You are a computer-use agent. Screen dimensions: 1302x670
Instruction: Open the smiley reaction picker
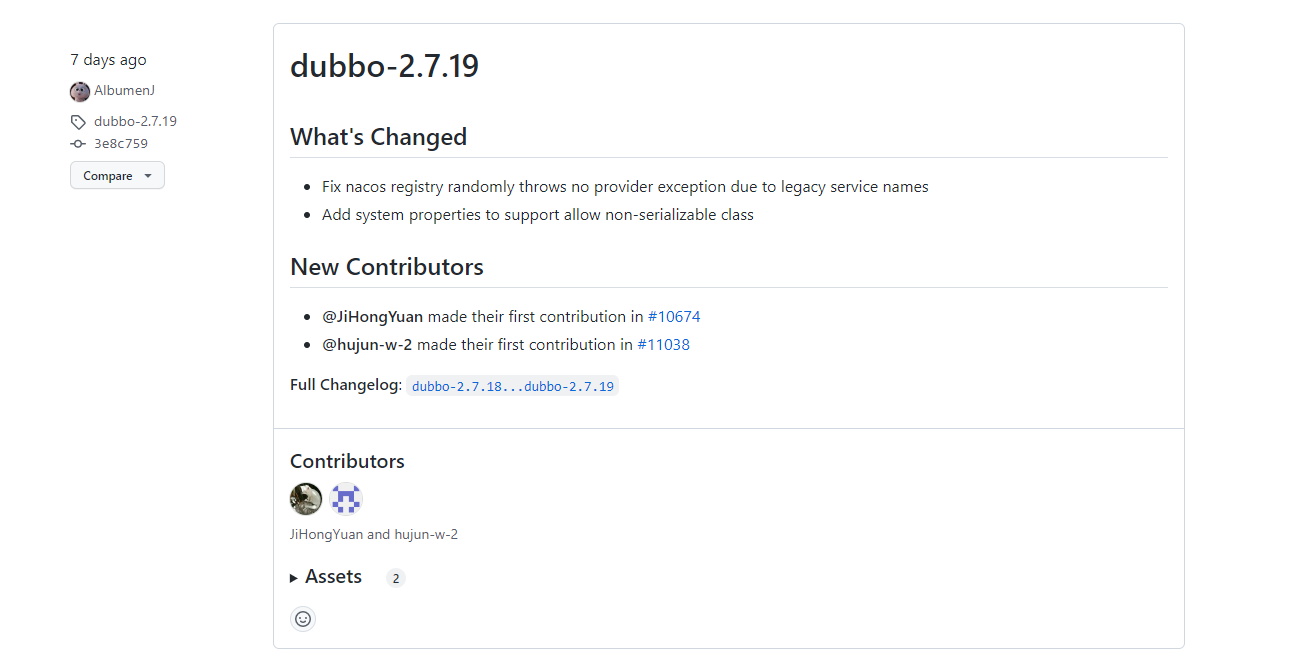coord(303,619)
